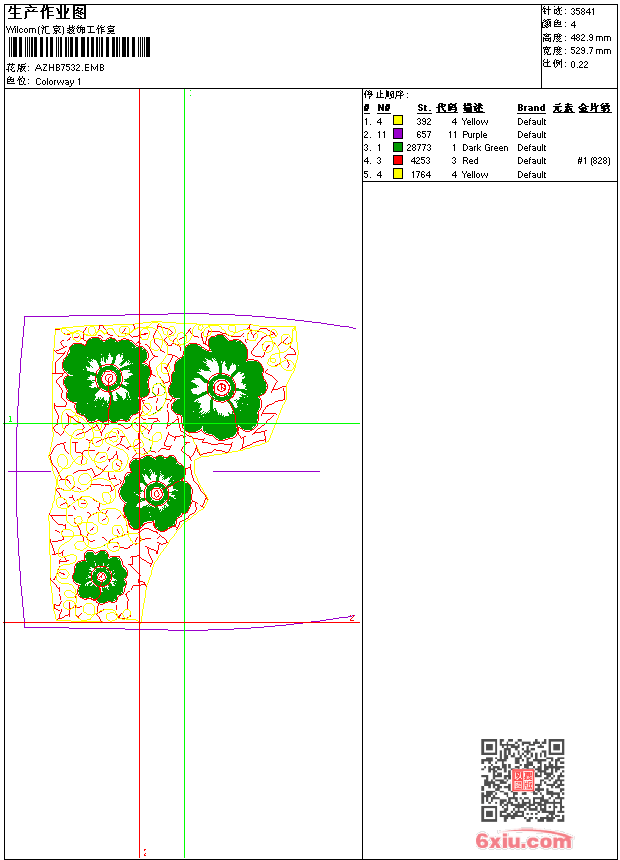The image size is (620, 860).
Task: Select the stitch count 657 cell
Action: point(424,135)
